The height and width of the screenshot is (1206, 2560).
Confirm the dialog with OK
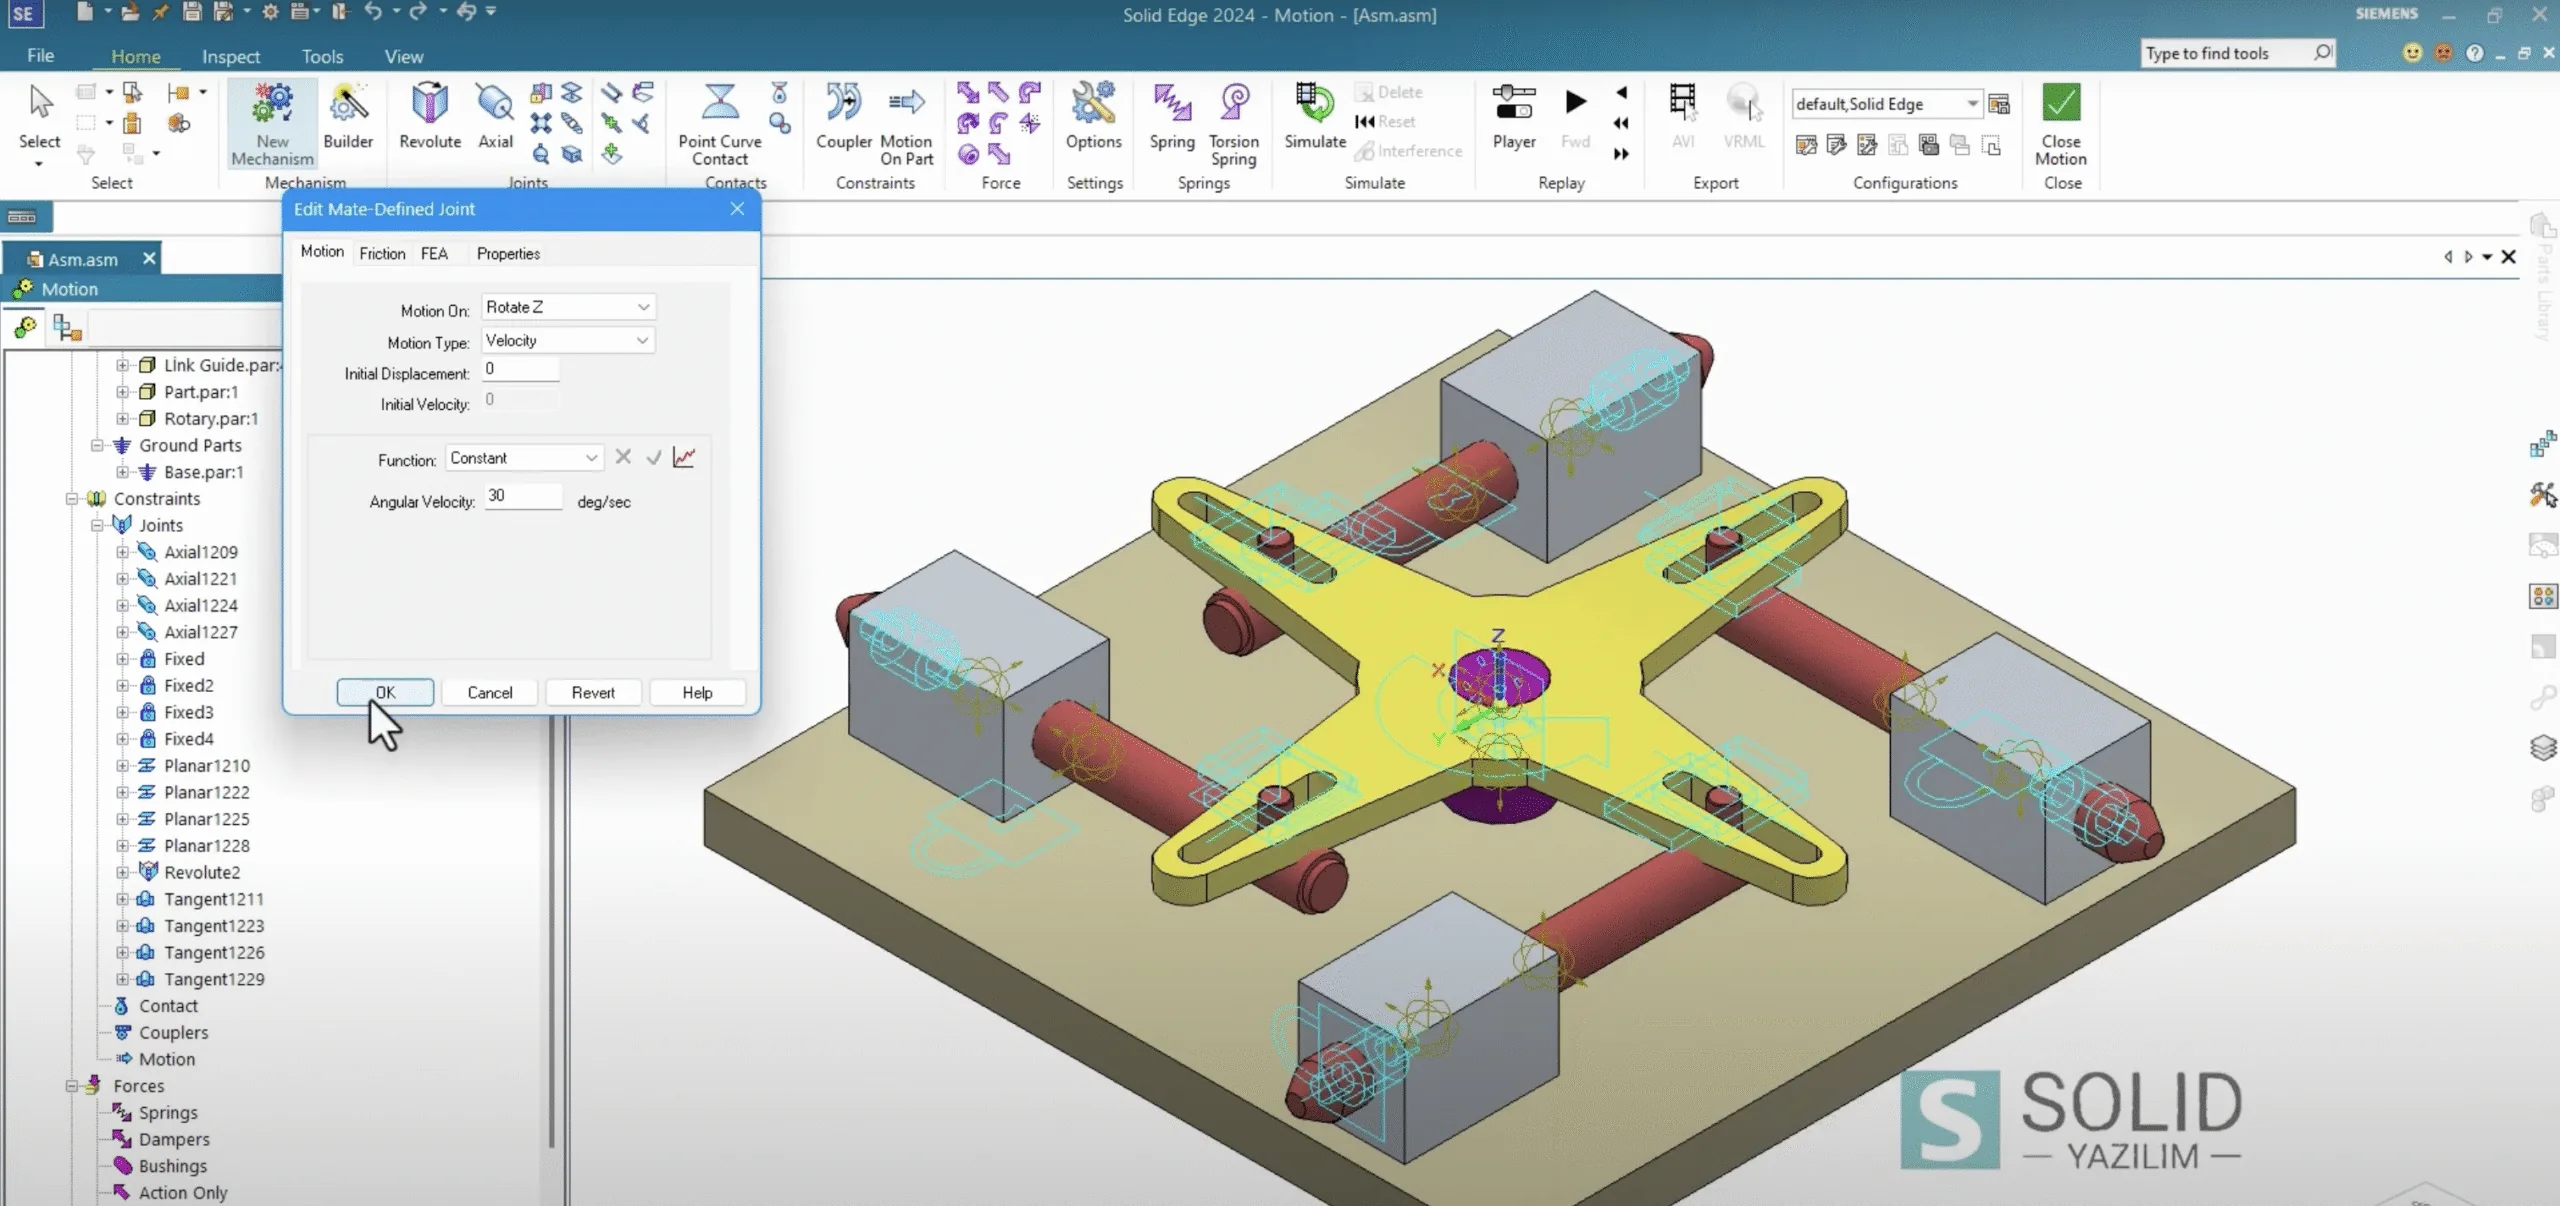(x=385, y=692)
